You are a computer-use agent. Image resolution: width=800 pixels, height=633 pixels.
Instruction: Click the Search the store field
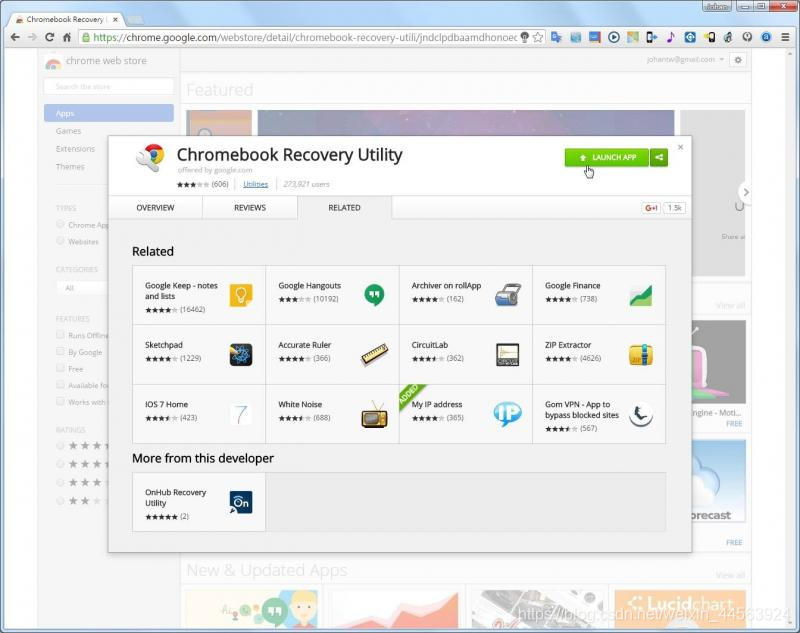point(109,87)
